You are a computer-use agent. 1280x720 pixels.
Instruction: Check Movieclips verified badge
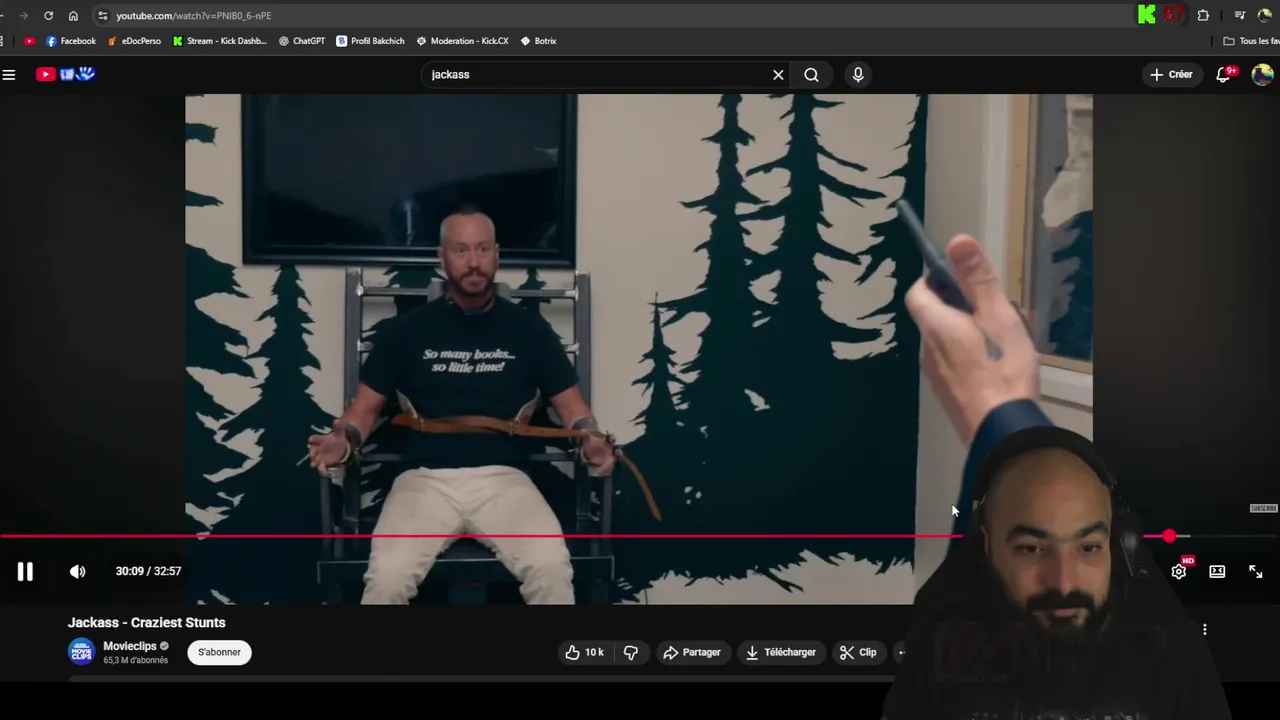click(x=164, y=646)
